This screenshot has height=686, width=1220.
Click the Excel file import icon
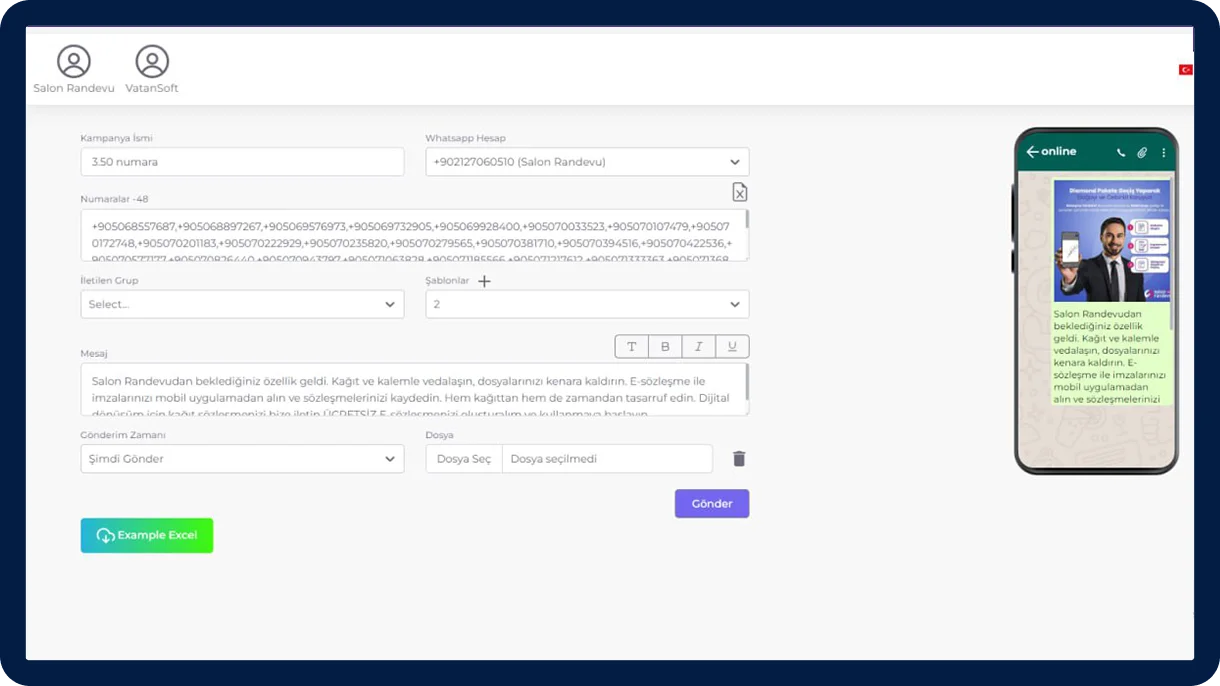(x=739, y=192)
